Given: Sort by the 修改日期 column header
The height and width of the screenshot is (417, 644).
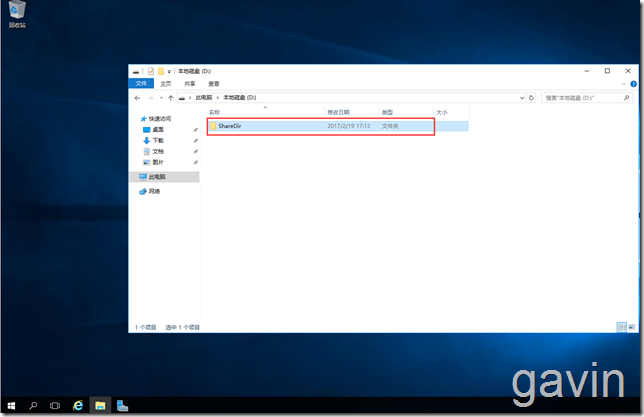Looking at the screenshot, I should click(x=338, y=112).
